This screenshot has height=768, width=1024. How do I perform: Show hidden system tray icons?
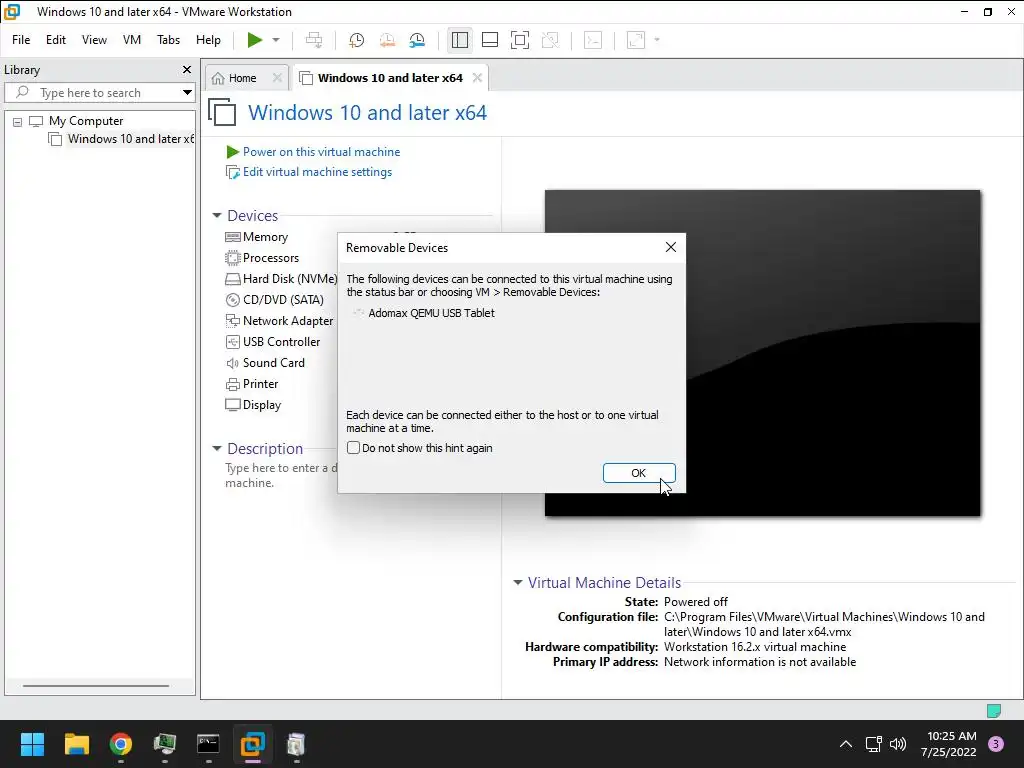(846, 744)
